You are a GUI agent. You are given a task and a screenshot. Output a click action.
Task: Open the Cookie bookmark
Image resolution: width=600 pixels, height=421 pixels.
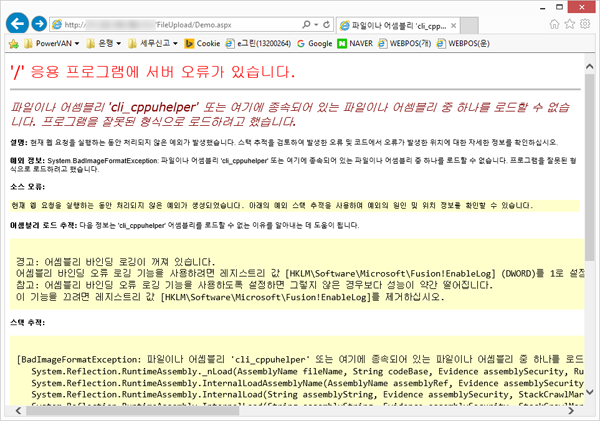click(202, 44)
